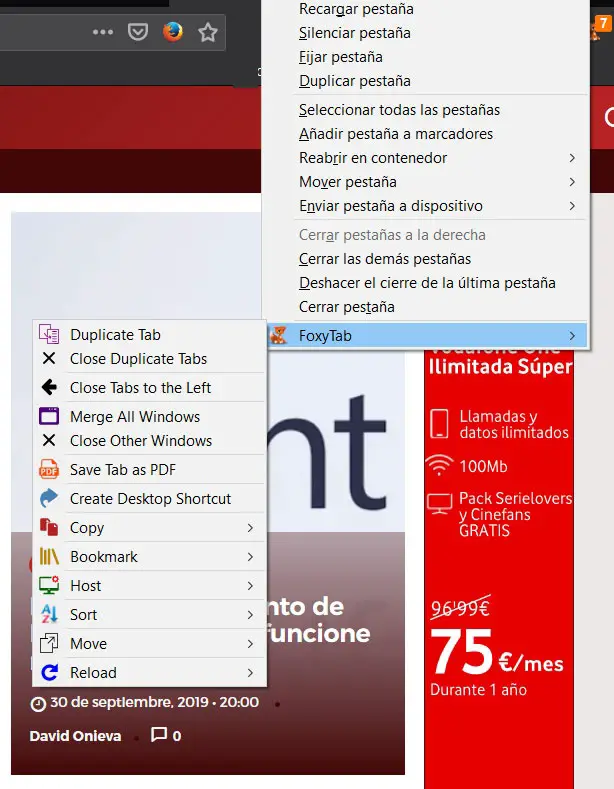The height and width of the screenshot is (789, 614).
Task: Expand the Mover pestaña submenu arrow
Action: pyautogui.click(x=572, y=182)
